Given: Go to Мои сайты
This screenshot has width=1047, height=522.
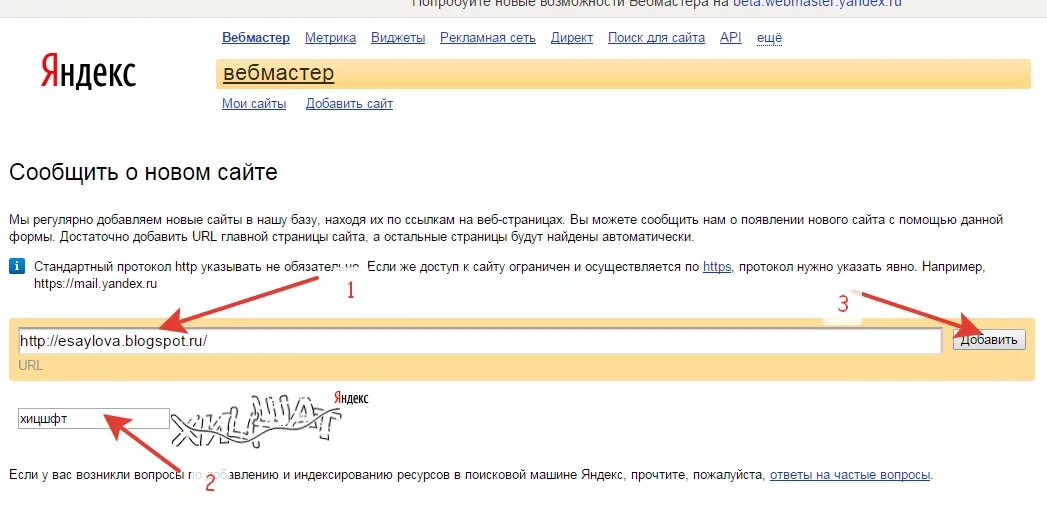Looking at the screenshot, I should 254,104.
